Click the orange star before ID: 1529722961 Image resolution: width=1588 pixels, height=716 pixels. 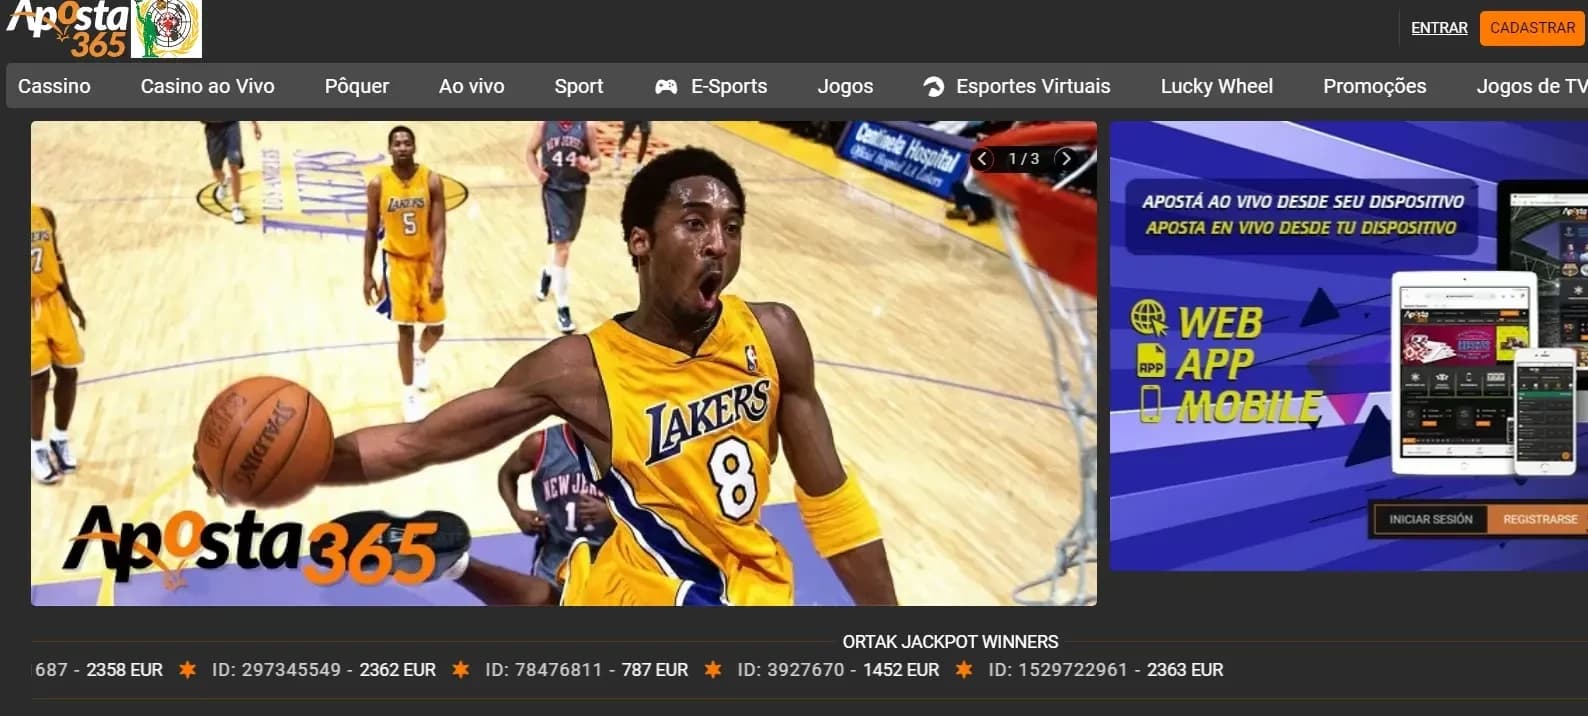(x=963, y=670)
